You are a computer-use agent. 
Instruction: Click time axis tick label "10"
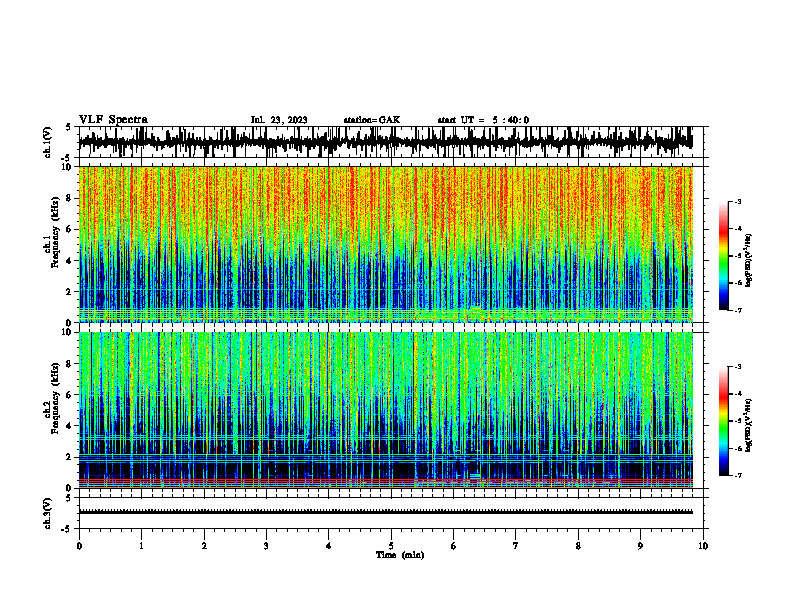click(703, 546)
